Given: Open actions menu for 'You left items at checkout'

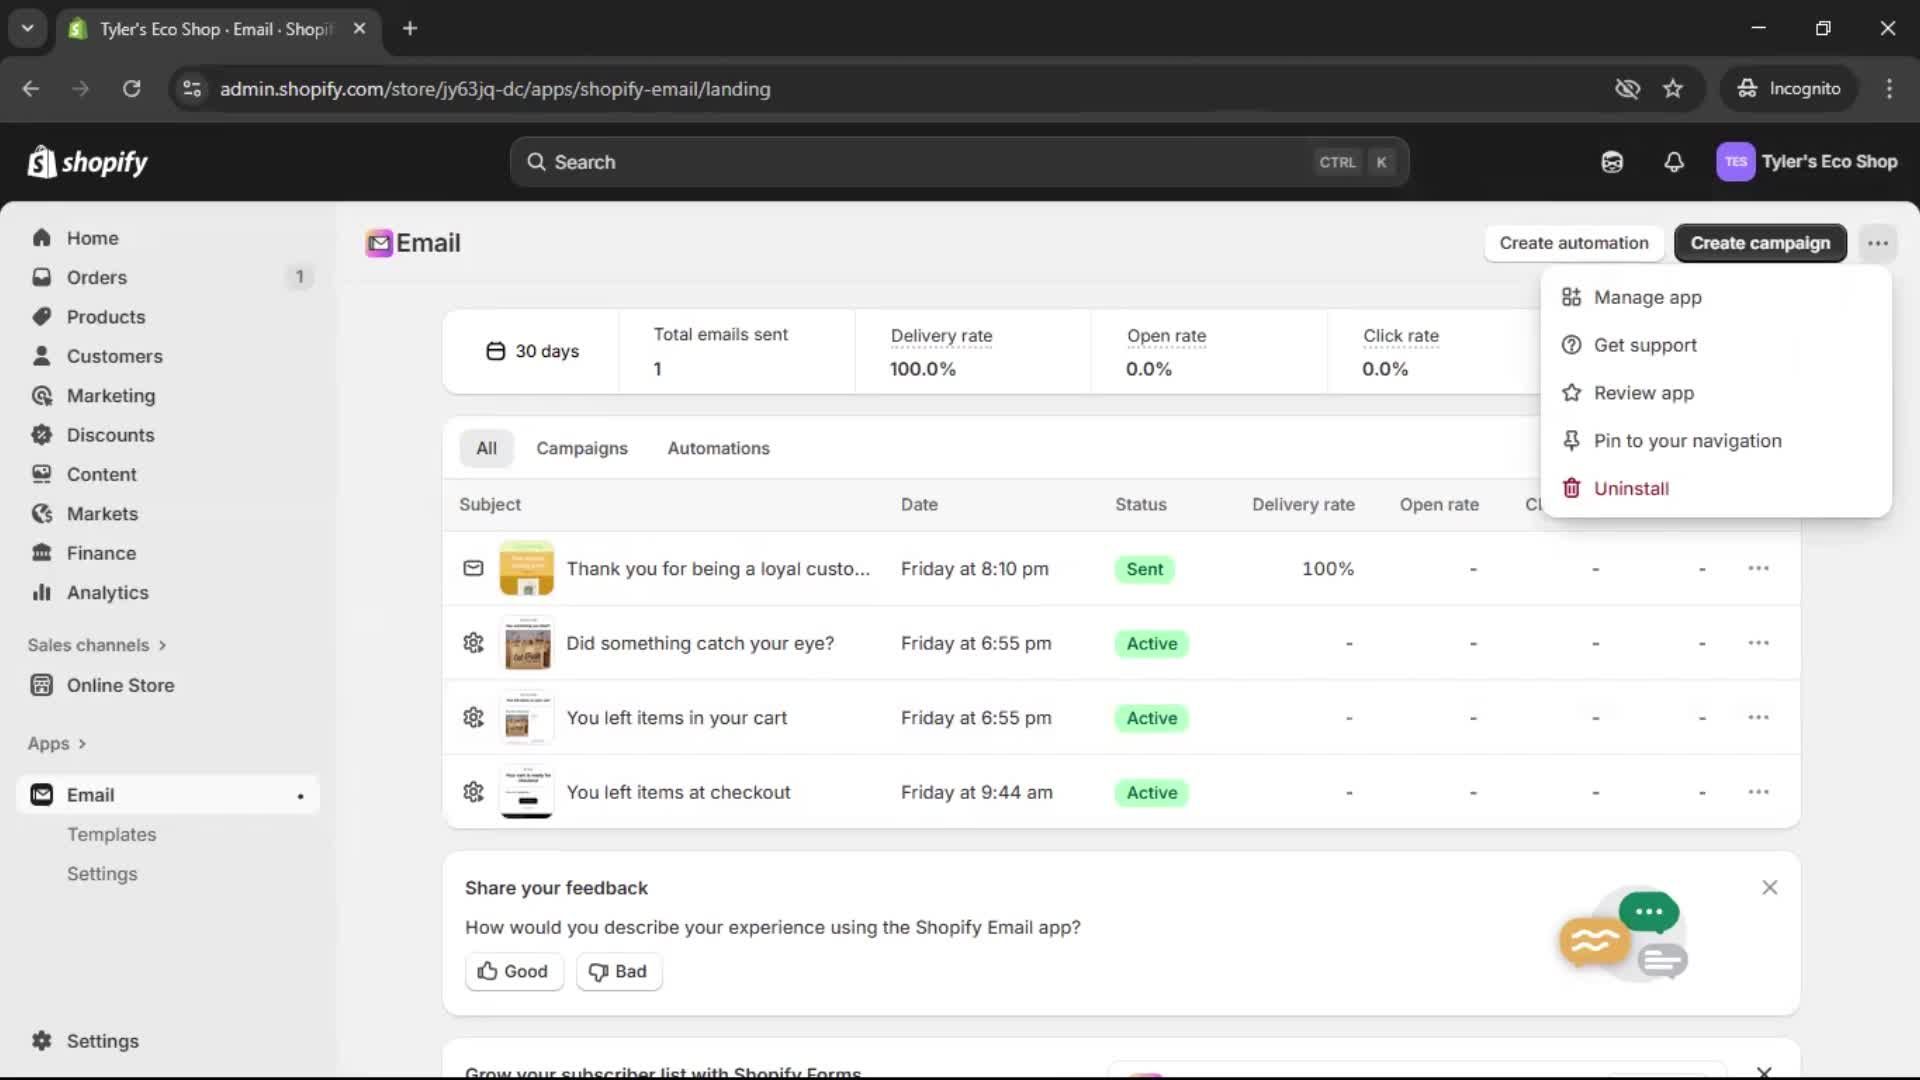Looking at the screenshot, I should (1758, 792).
